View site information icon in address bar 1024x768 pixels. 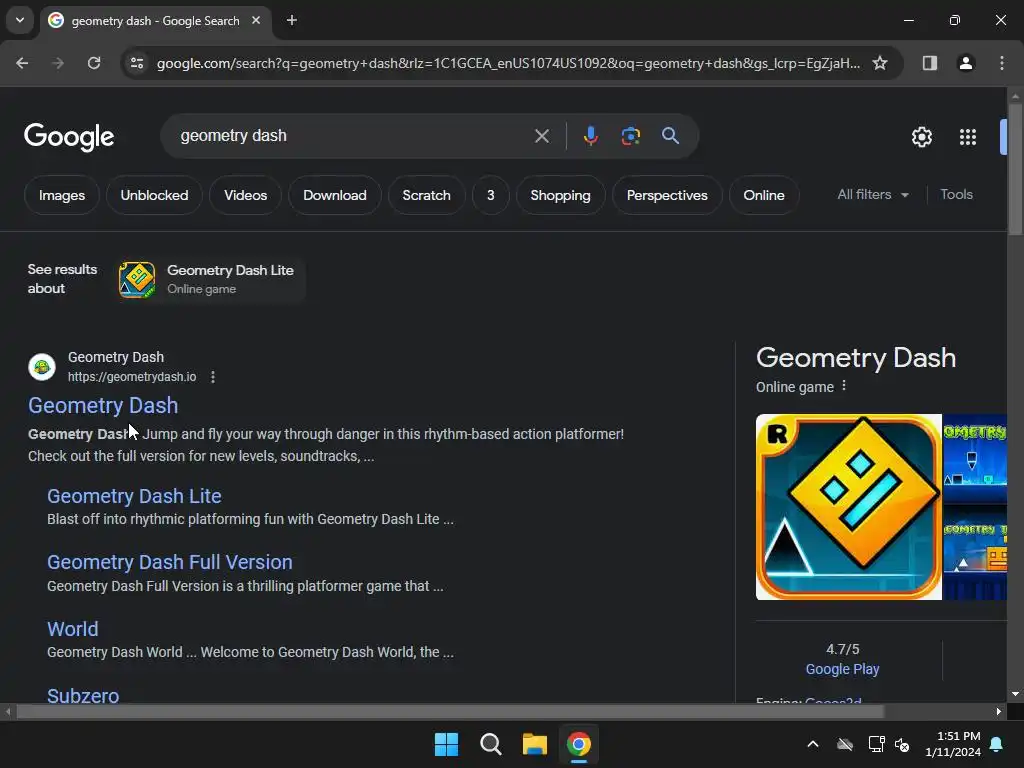(x=137, y=63)
